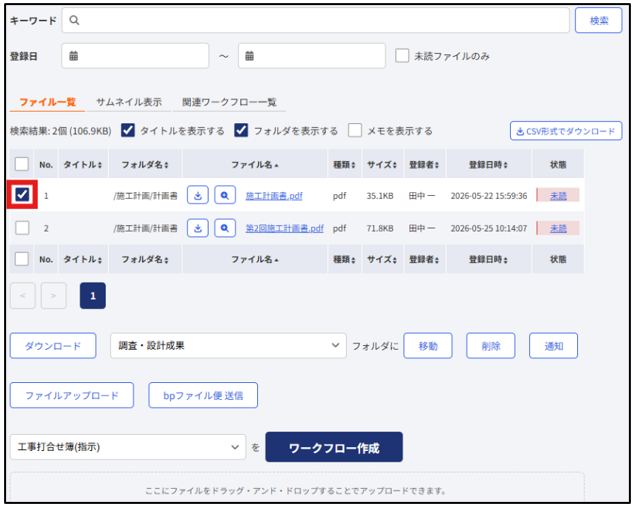Click the previous page arrow button
Screen dimensions: 634x509
(23, 296)
